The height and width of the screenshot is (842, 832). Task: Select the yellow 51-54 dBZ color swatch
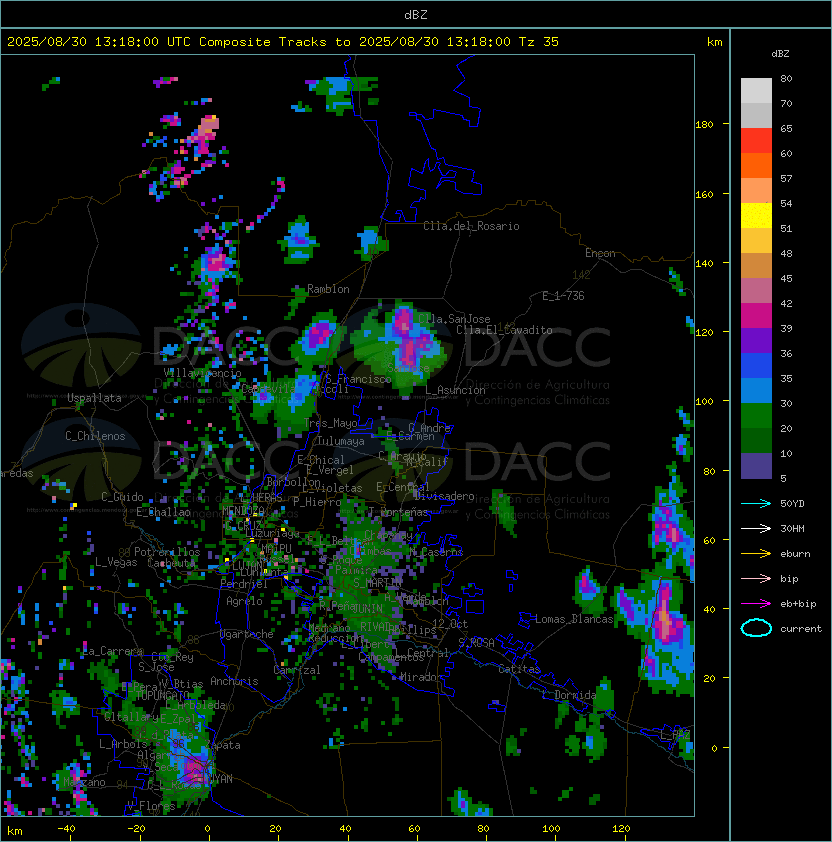coord(756,216)
